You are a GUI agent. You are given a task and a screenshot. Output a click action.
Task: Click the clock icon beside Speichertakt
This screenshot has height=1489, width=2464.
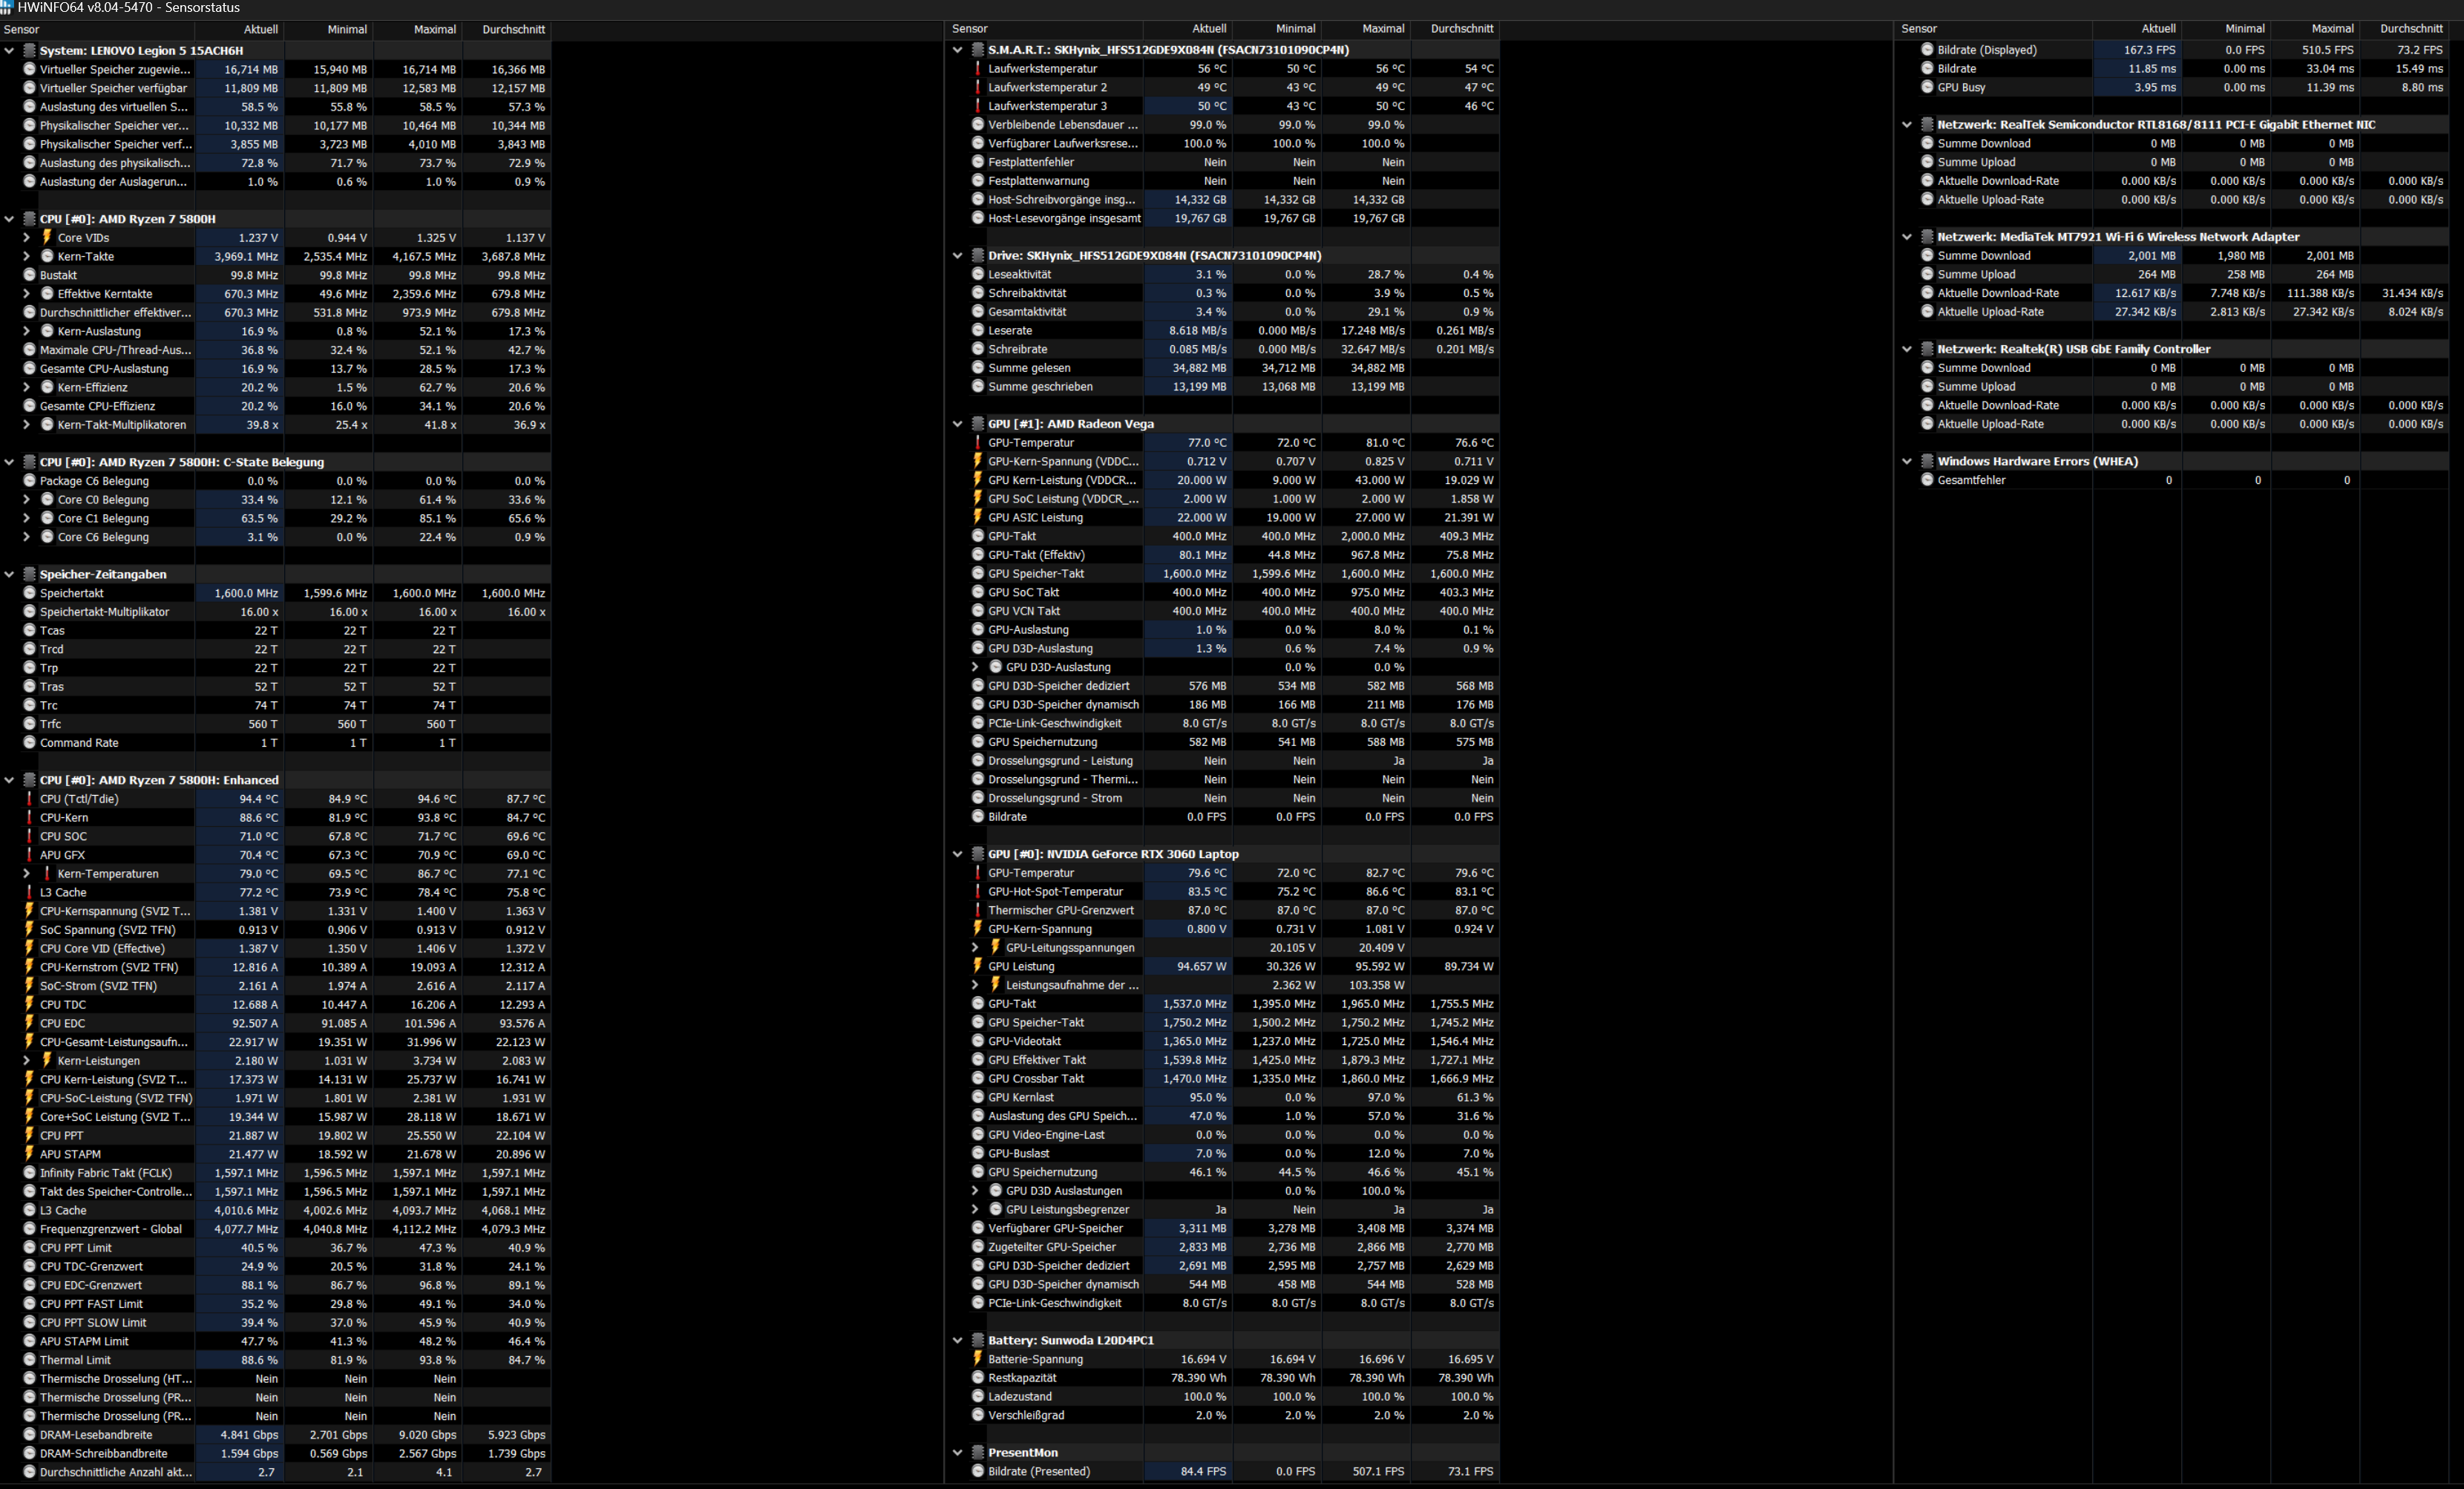29,593
